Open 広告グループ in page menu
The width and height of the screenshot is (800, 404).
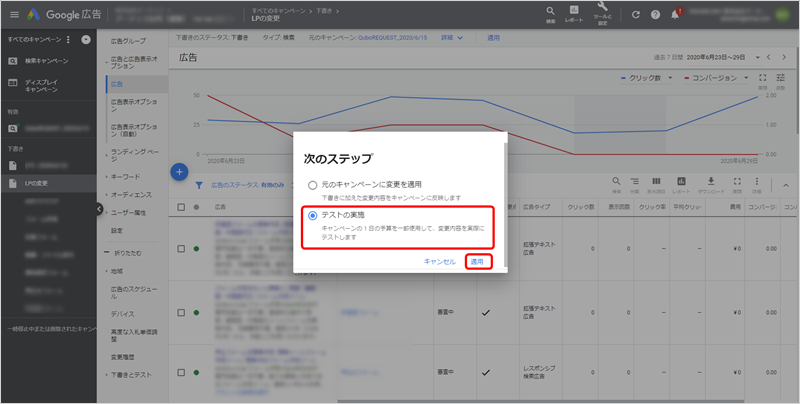pyautogui.click(x=128, y=41)
